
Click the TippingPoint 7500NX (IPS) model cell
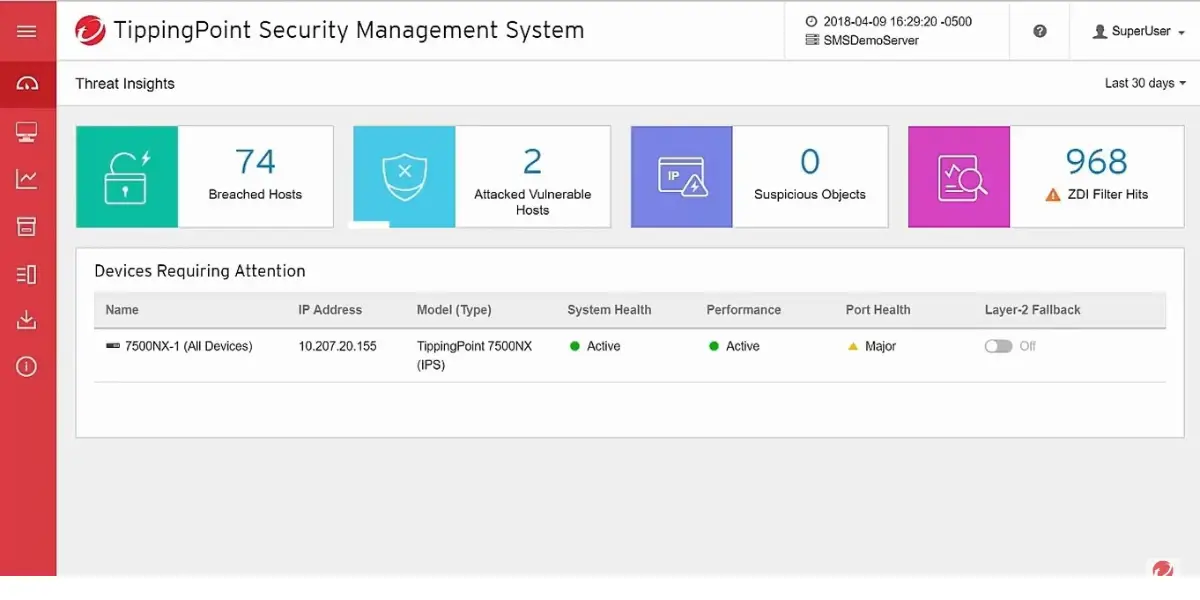[475, 355]
